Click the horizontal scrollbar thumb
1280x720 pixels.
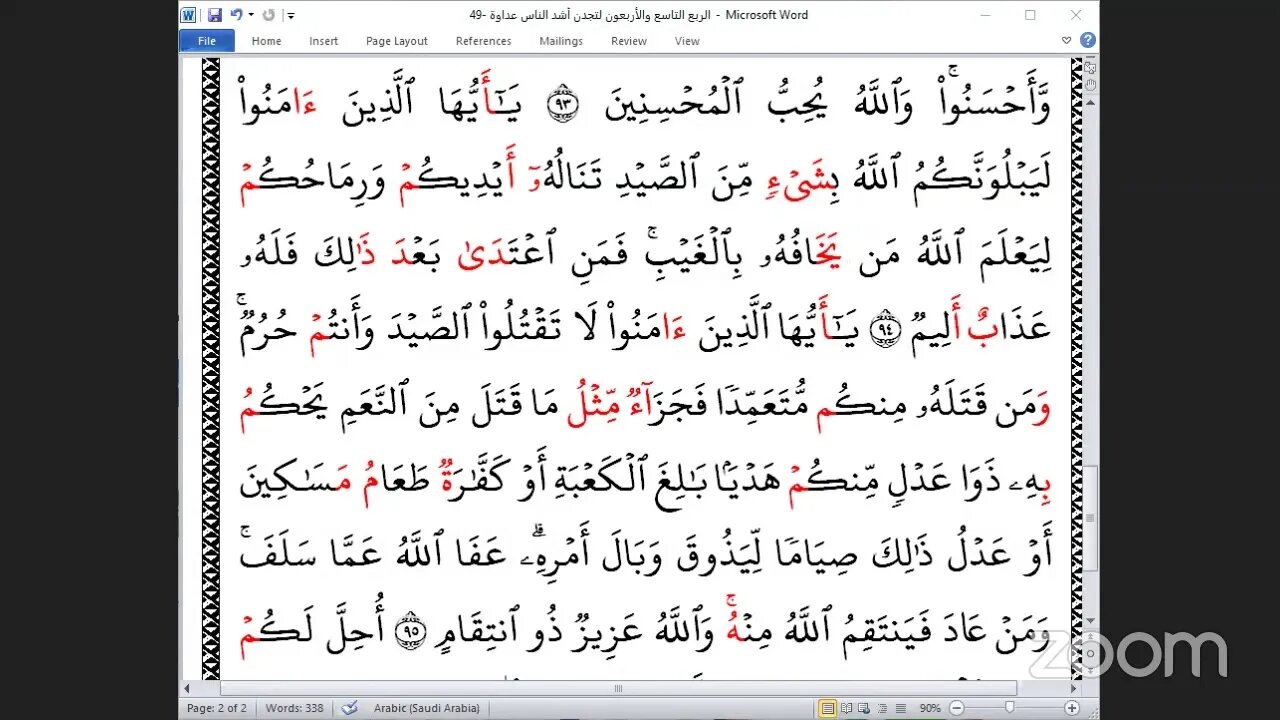pos(618,688)
